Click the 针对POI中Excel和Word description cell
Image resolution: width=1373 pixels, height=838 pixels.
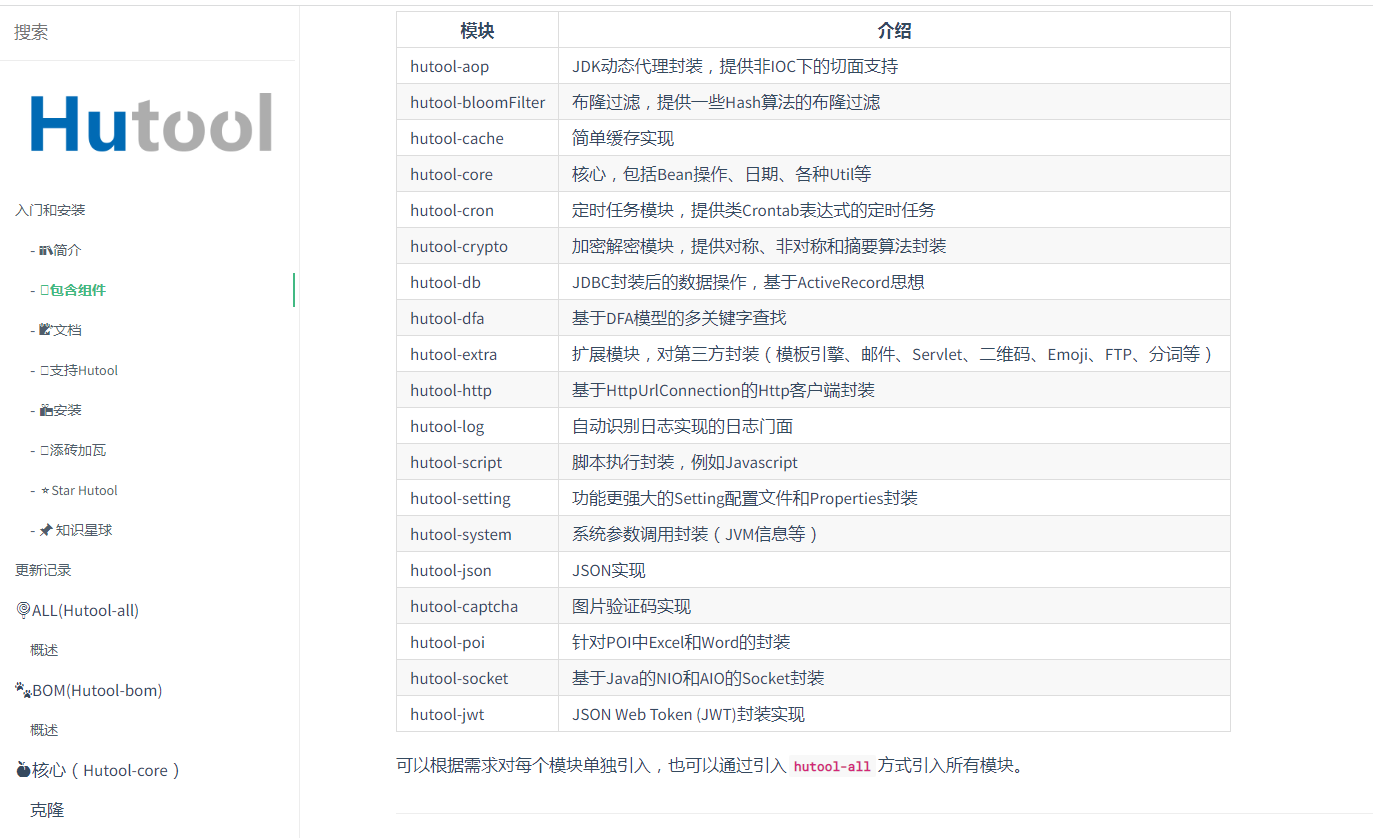[x=894, y=642]
